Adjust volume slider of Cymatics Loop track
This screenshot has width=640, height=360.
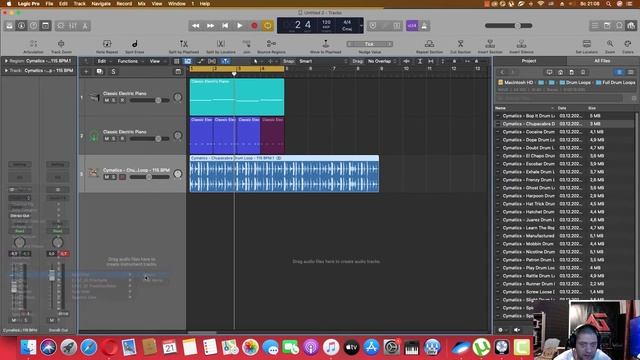coord(149,177)
